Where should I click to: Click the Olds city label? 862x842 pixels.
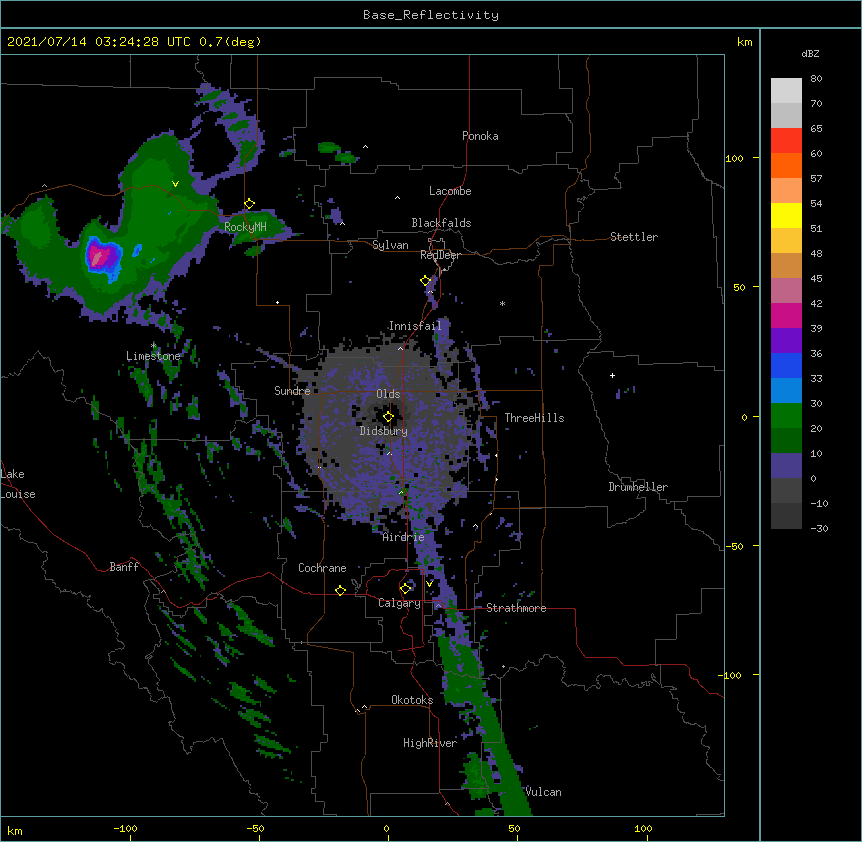point(388,394)
